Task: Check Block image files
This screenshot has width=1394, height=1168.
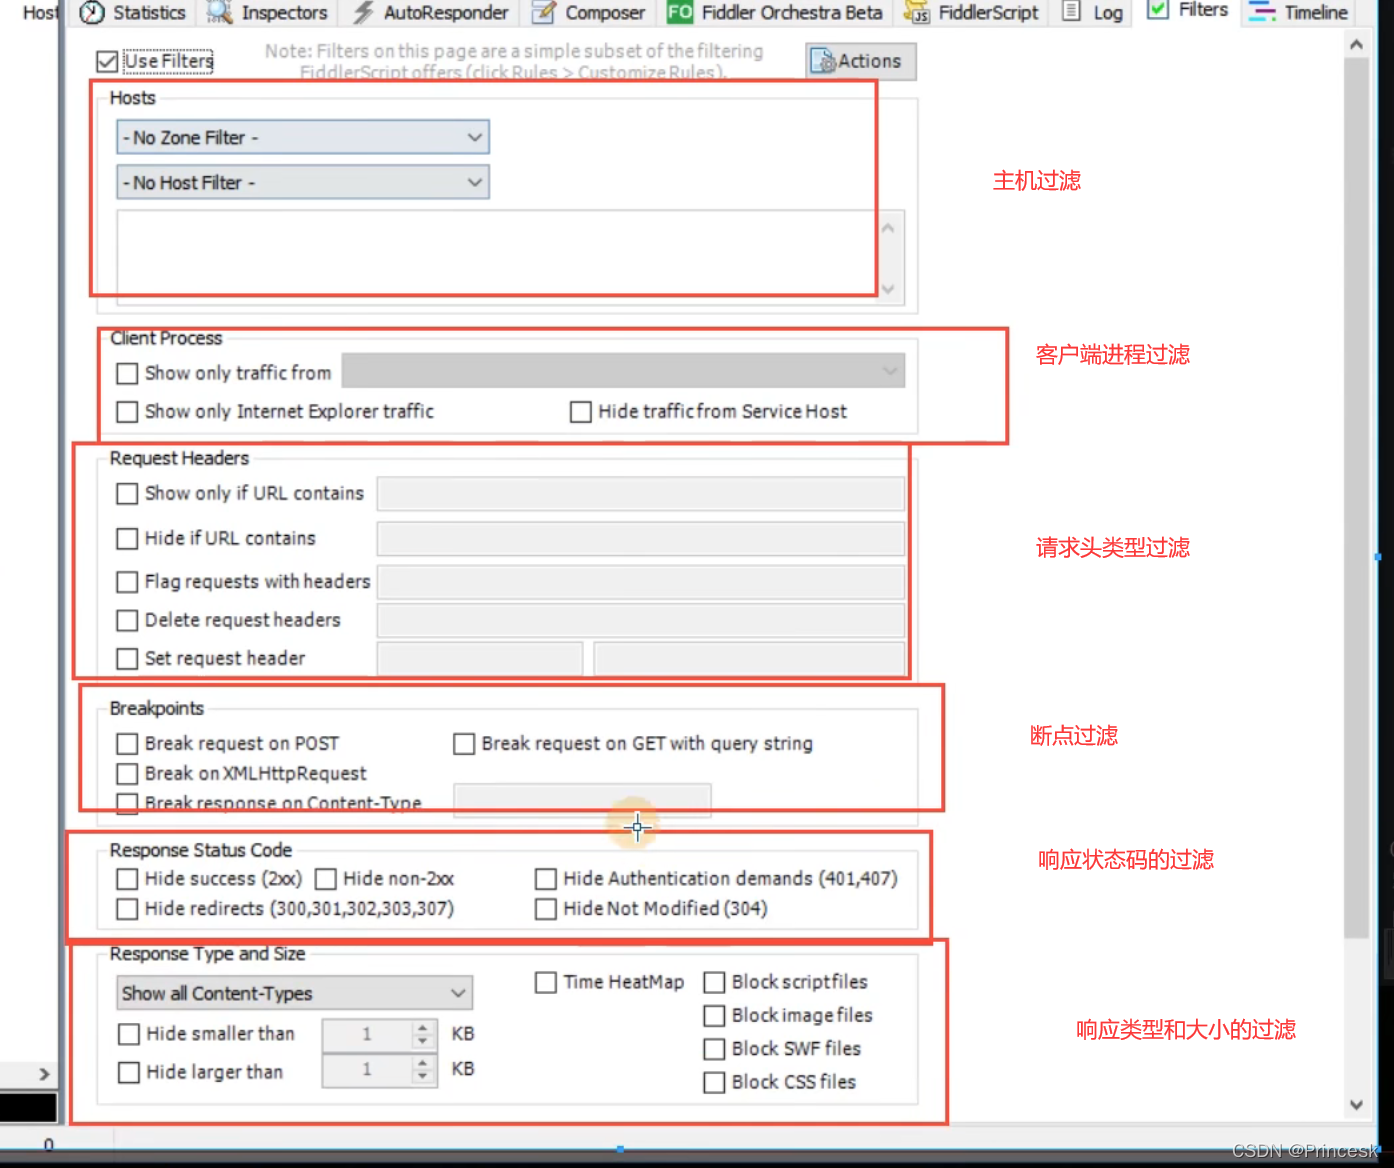Action: [x=714, y=1016]
